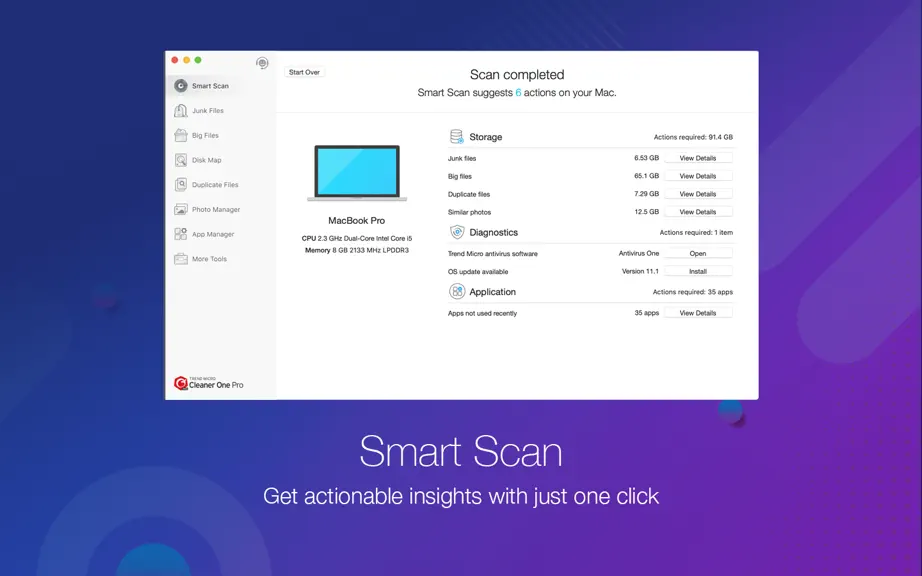View Details for Junk files
922x576 pixels.
[698, 158]
